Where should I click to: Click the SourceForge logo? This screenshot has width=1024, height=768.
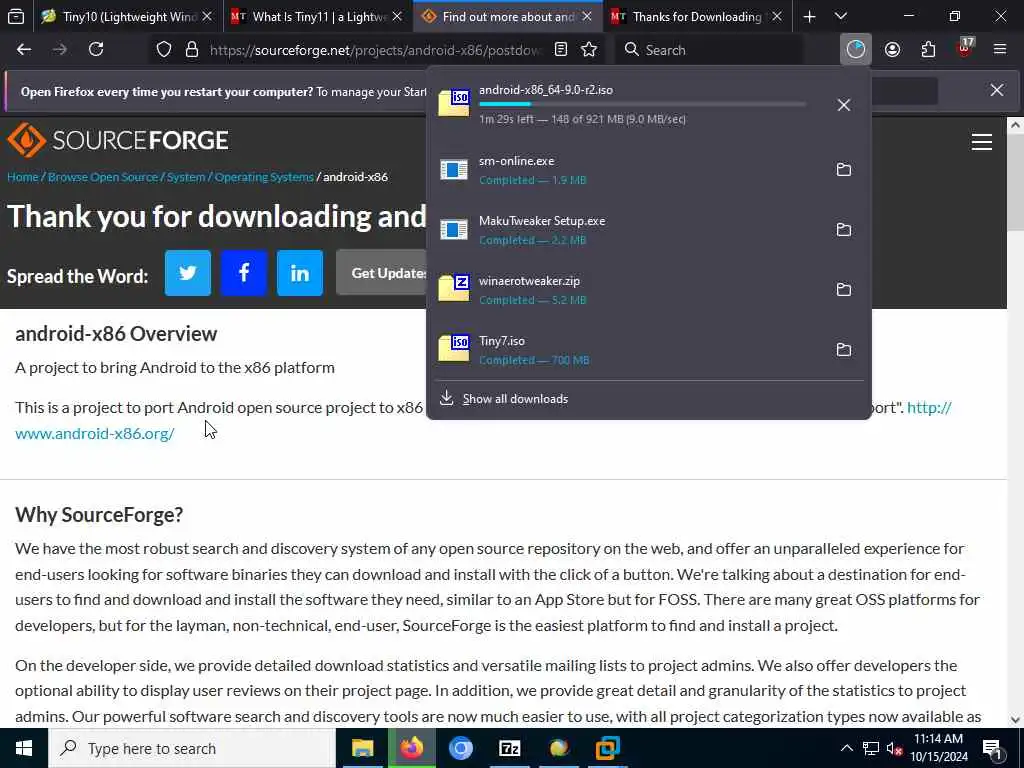[x=118, y=140]
